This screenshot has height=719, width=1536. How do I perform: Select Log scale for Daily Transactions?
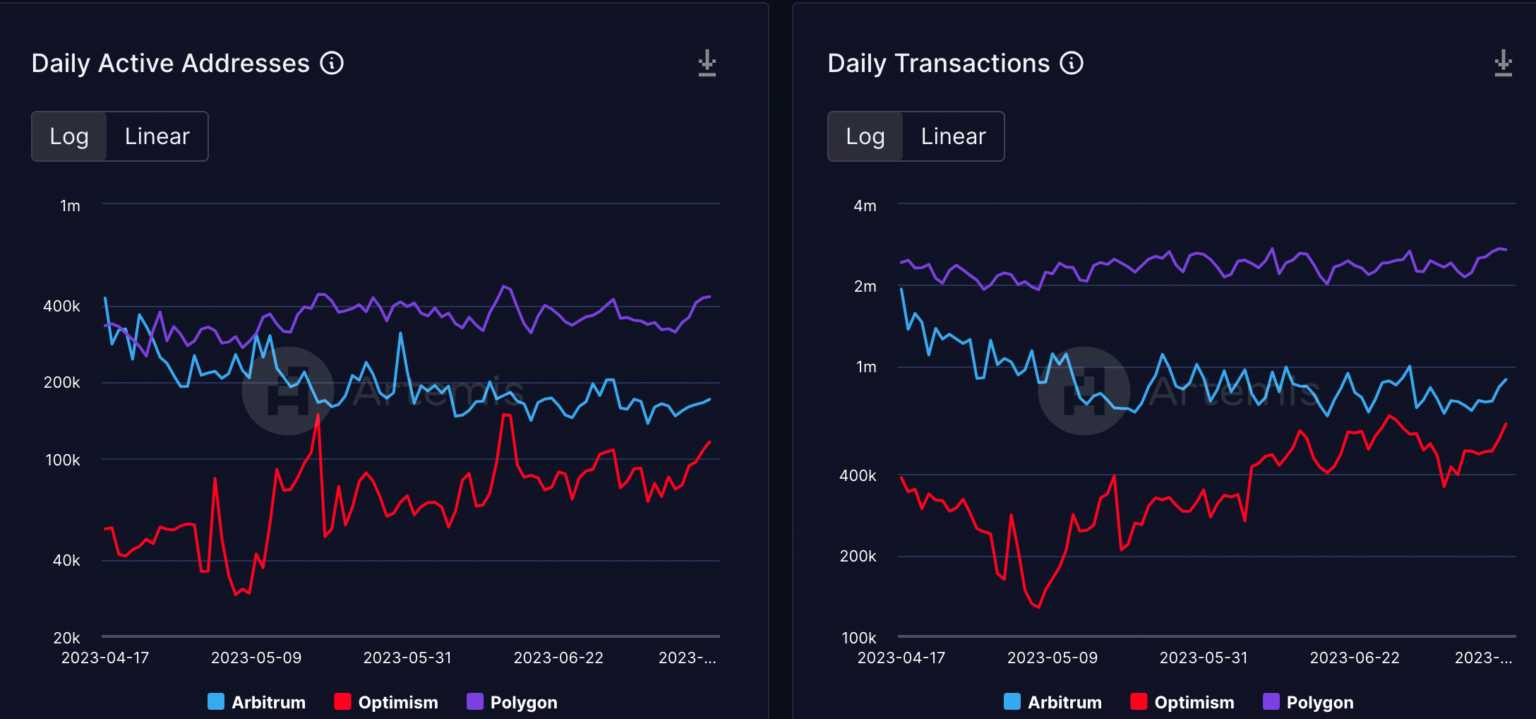point(865,136)
